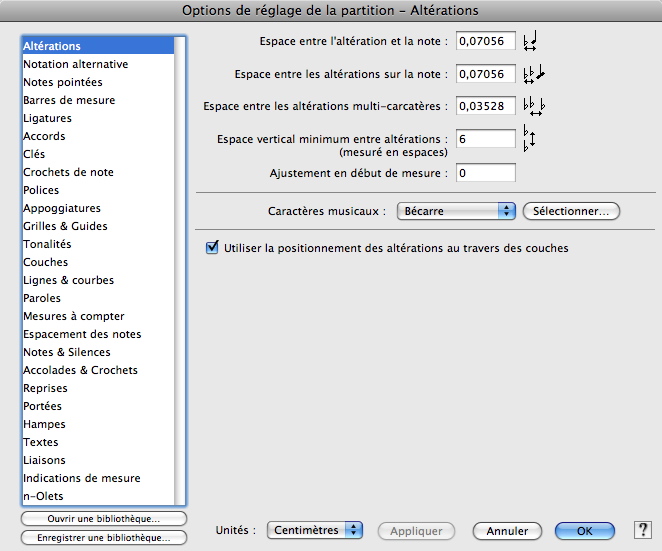
Task: Select Mesures à compter in the list
Action: click(98, 316)
